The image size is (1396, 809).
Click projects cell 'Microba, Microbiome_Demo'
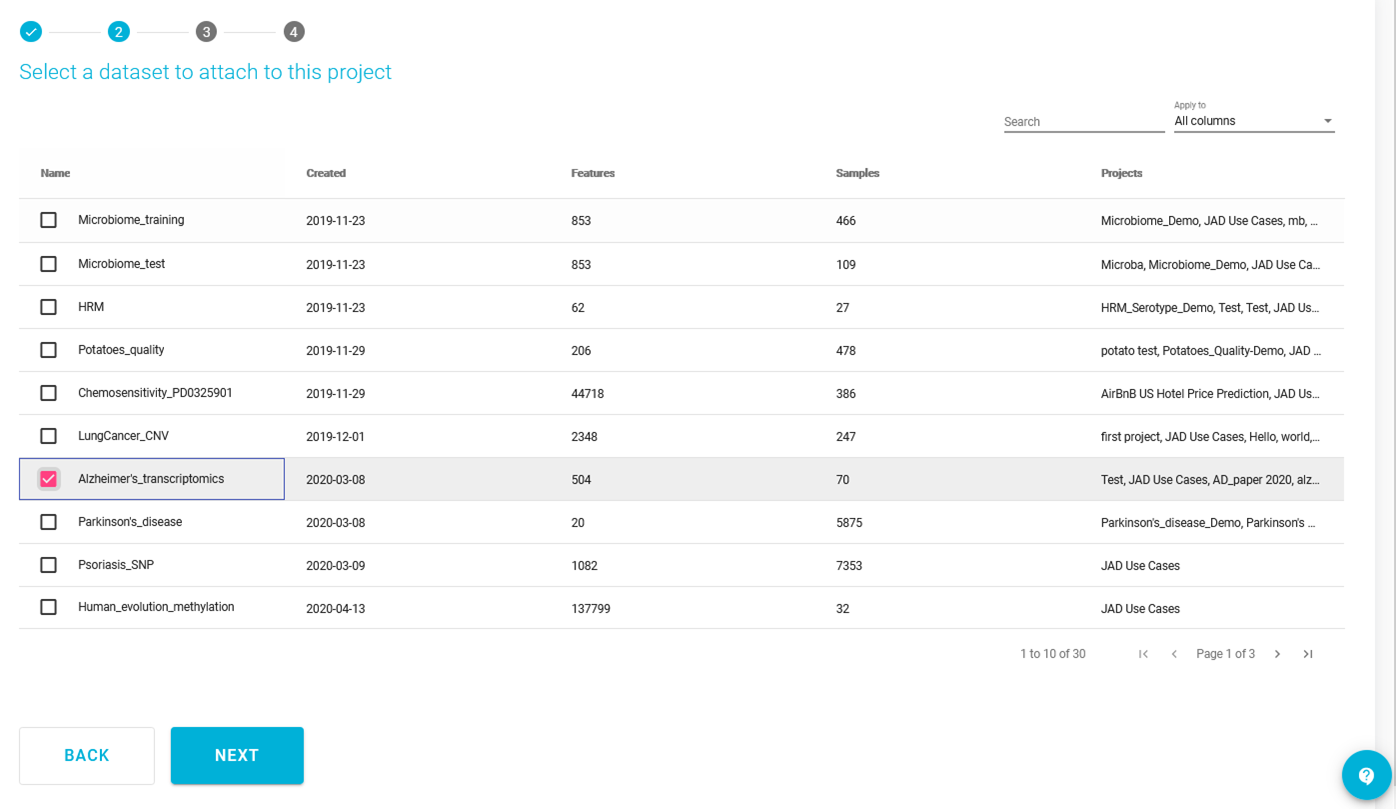click(1210, 265)
